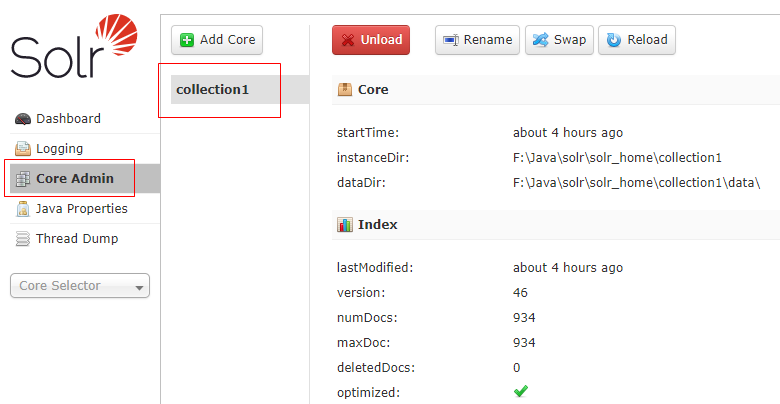This screenshot has width=780, height=404.
Task: Click the red X Unload icon
Action: [x=348, y=40]
